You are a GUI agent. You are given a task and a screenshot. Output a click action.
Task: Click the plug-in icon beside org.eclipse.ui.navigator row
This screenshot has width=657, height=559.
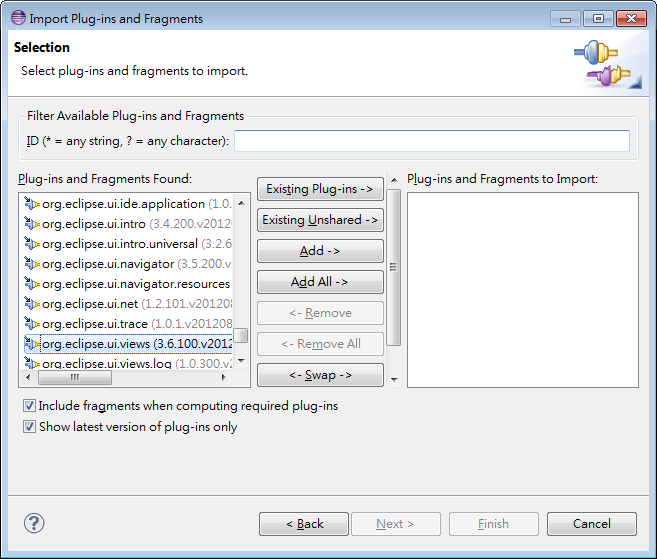pyautogui.click(x=32, y=264)
